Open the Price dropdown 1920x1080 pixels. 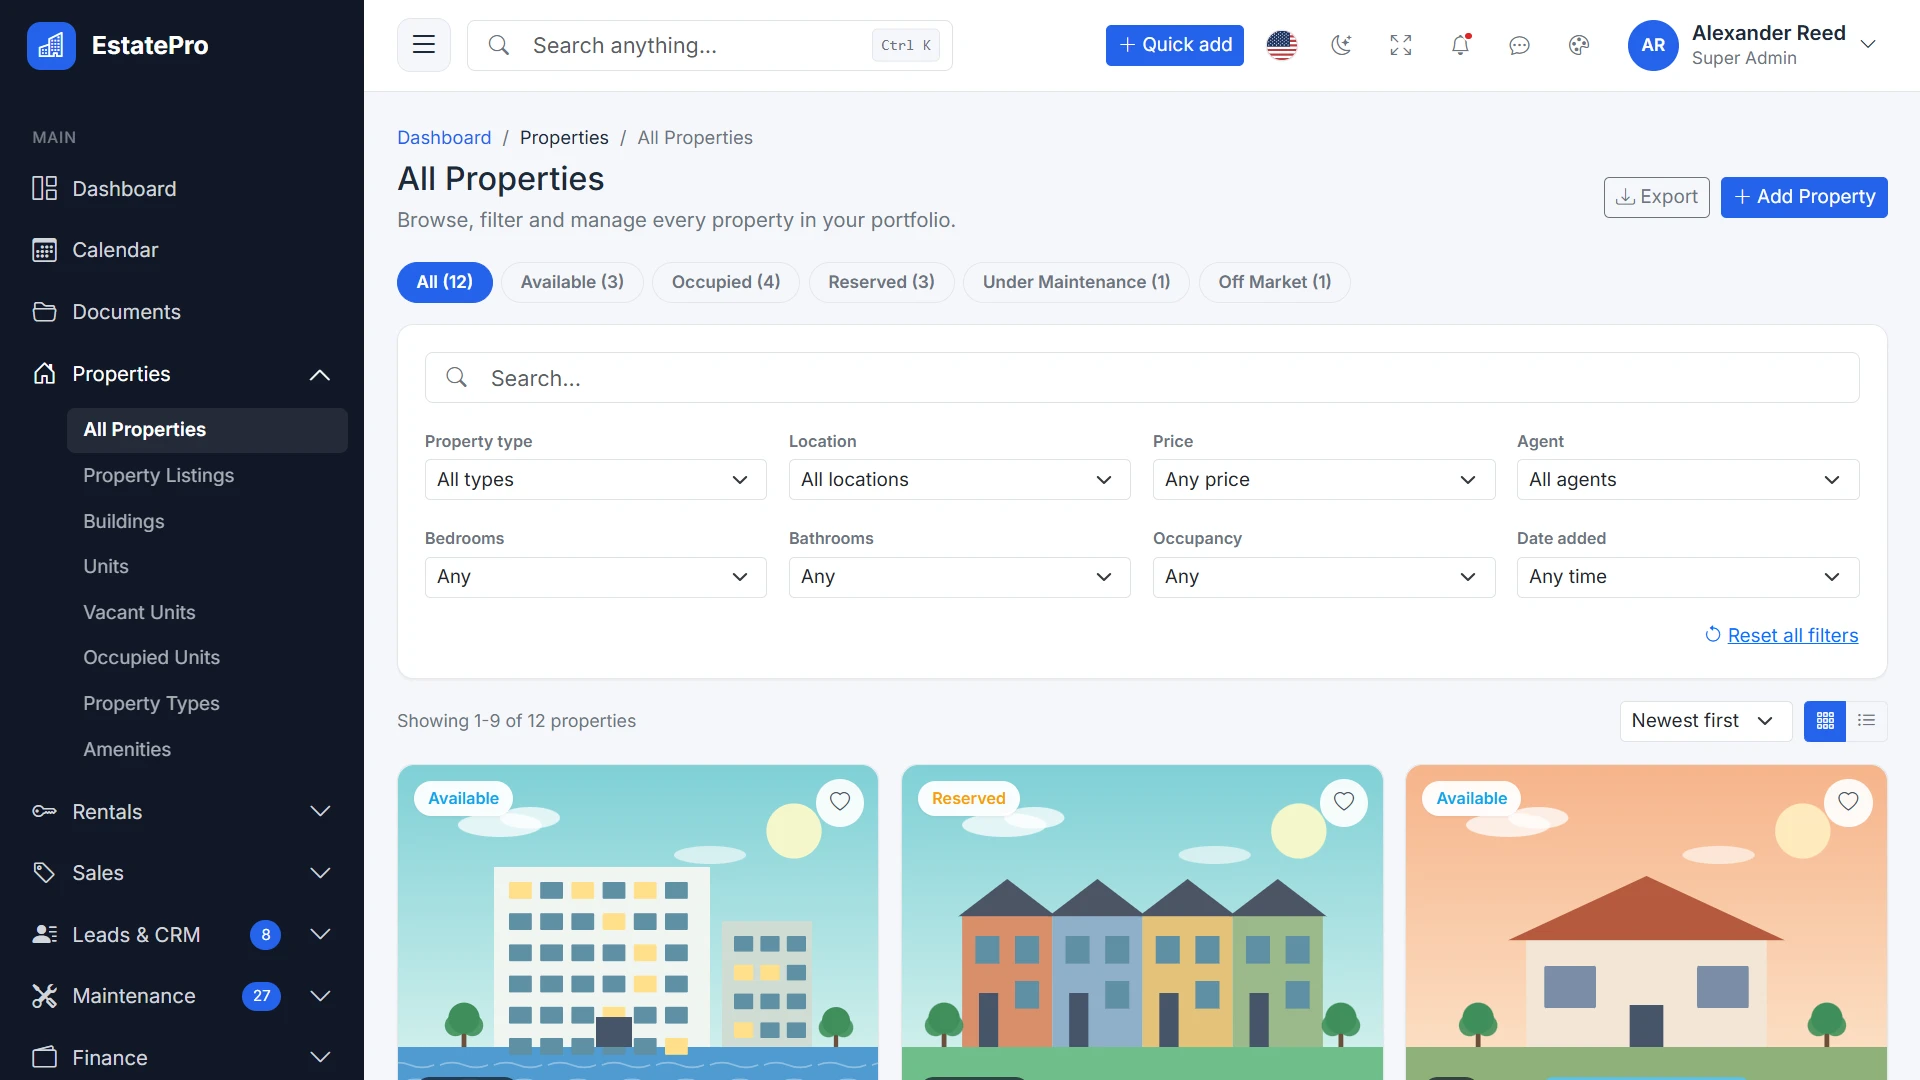point(1323,480)
